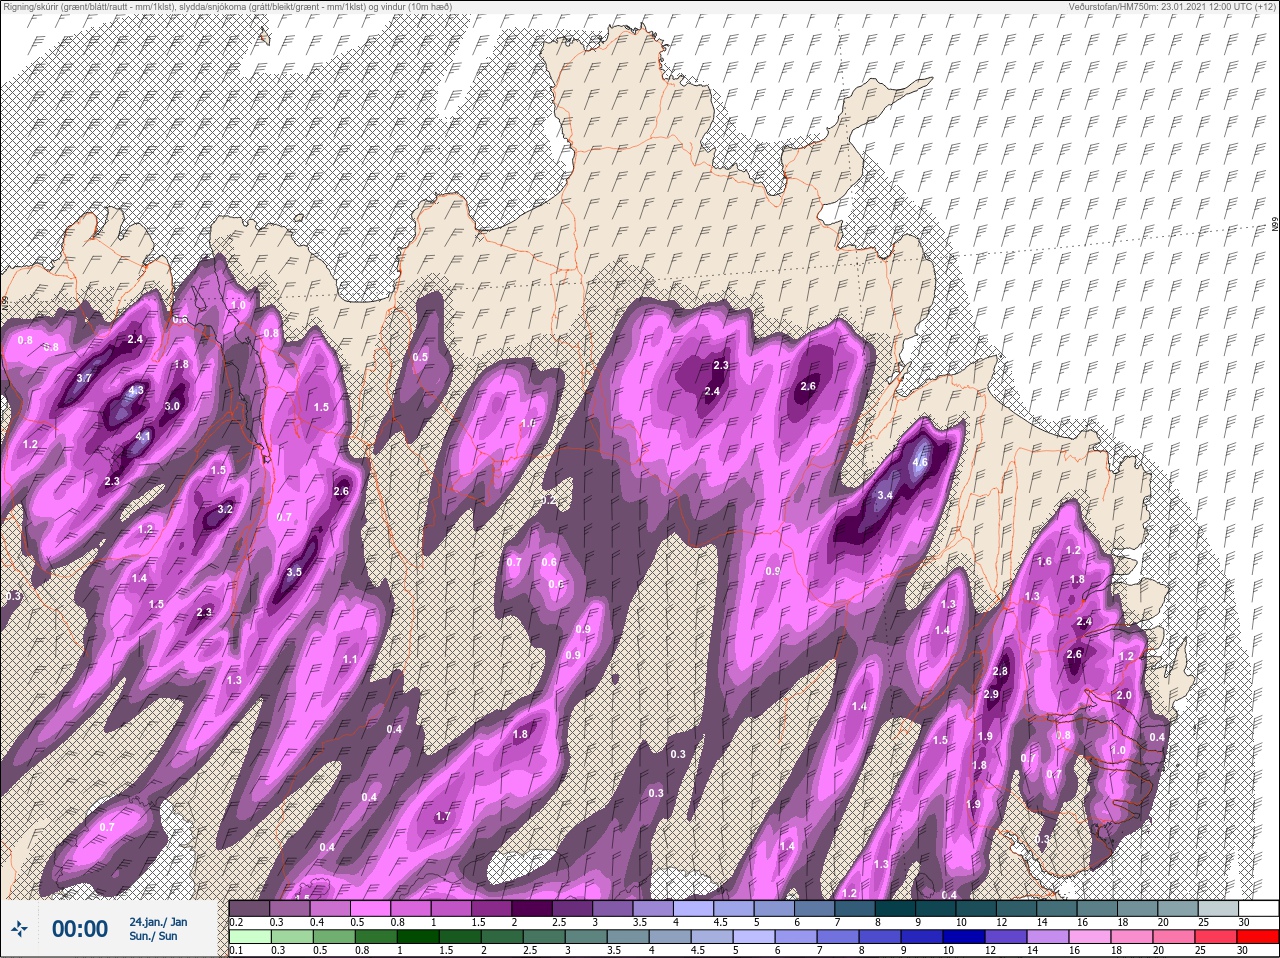Screen dimensions: 1280x958
Task: Click the 4.3 precipitation value on the map
Action: pos(137,391)
